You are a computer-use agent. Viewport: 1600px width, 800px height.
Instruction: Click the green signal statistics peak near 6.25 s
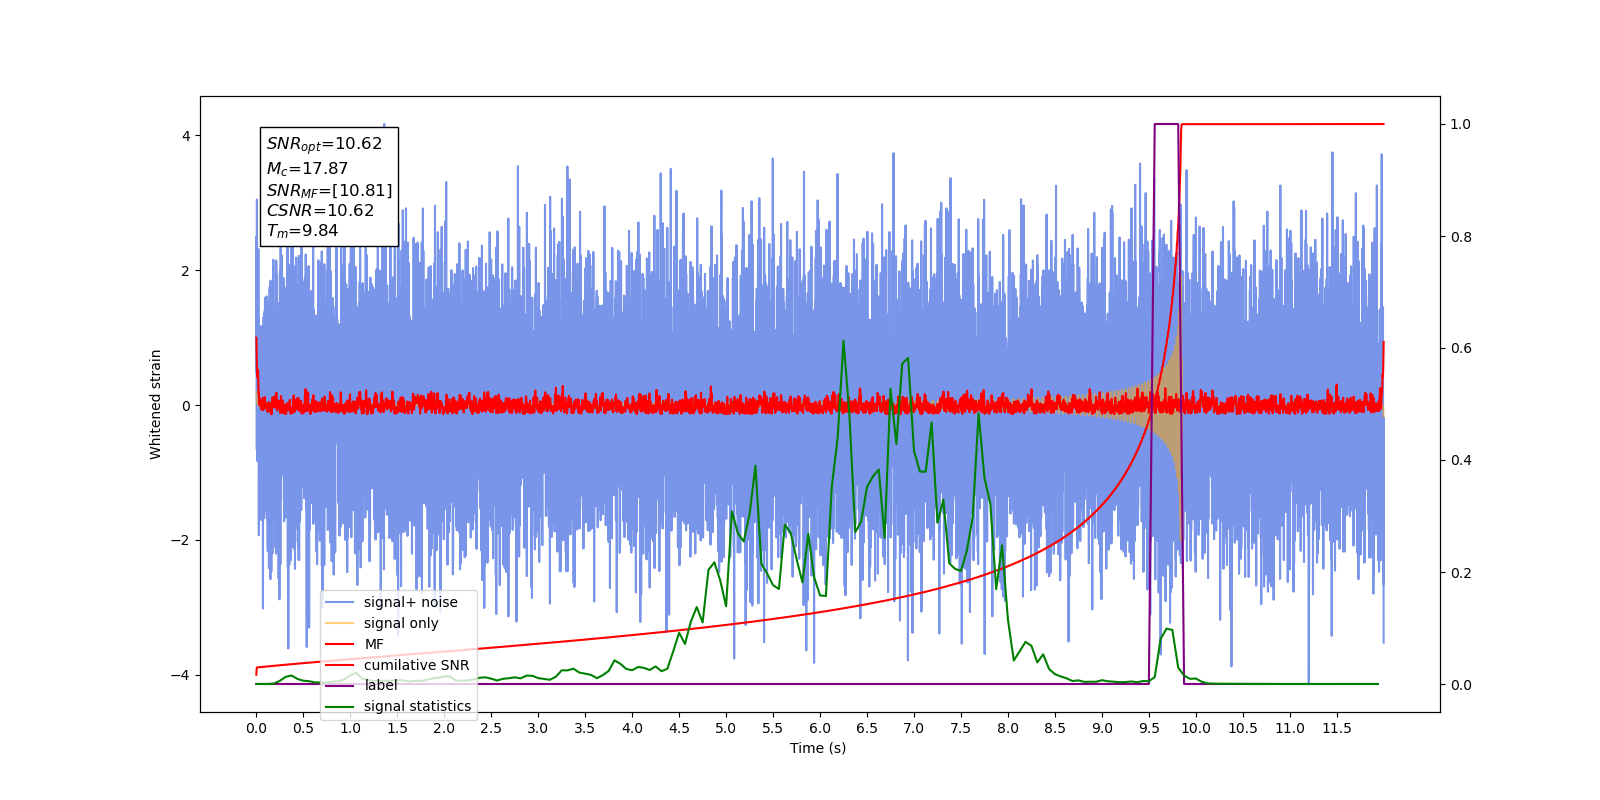pyautogui.click(x=843, y=342)
